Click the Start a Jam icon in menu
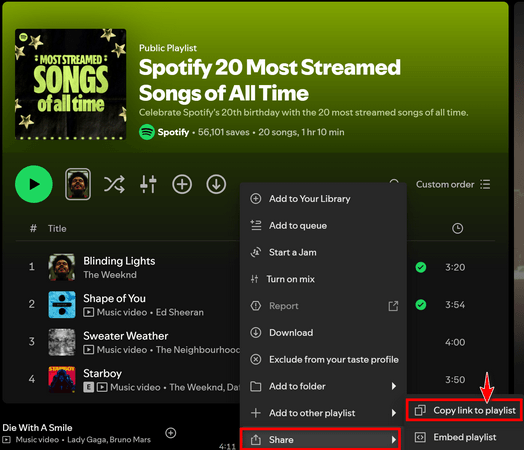 (256, 252)
